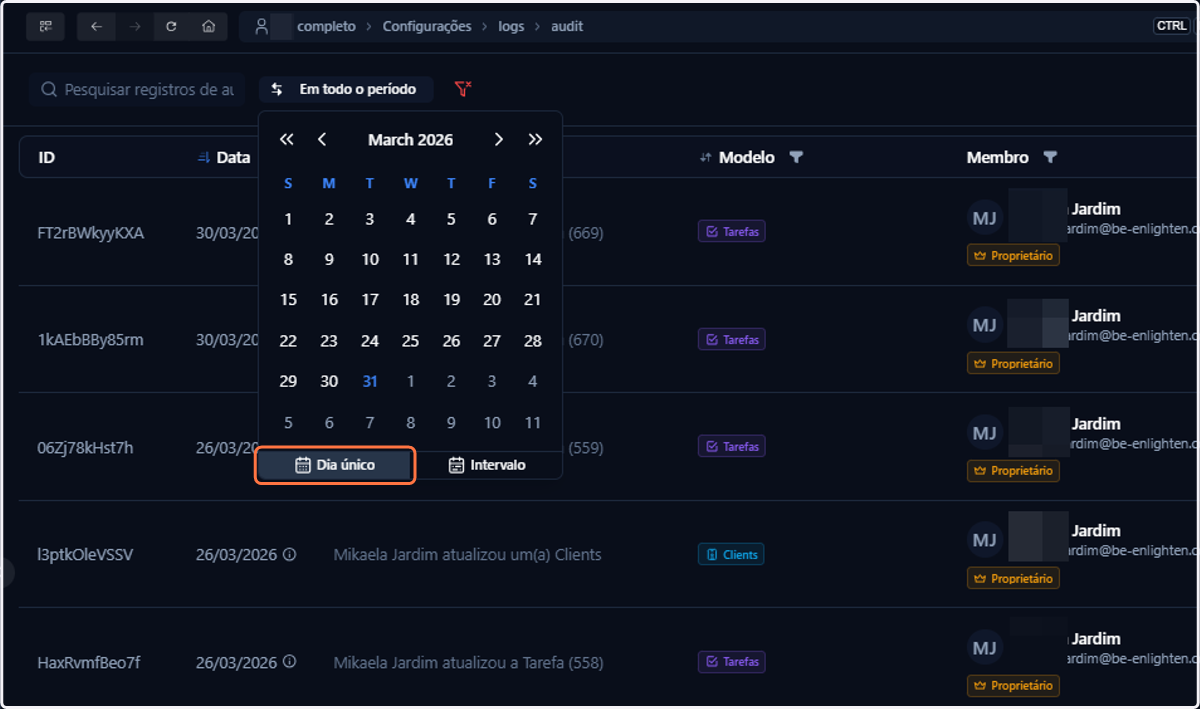Show info icon beside l3ptkOleVSSV date
Screen dimensions: 1200x709
tap(290, 554)
